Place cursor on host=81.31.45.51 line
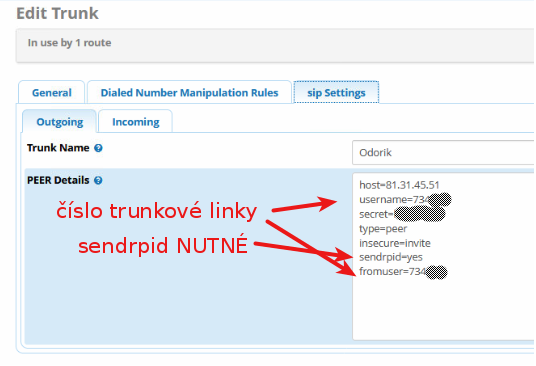Viewport: 536px width, 366px height. click(399, 185)
